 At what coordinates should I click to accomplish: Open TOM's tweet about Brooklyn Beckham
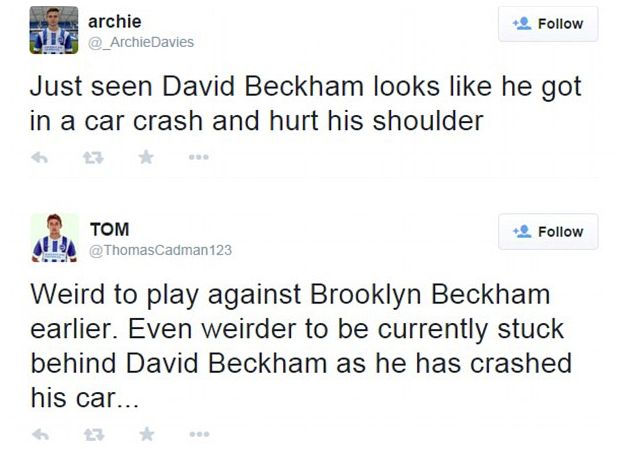pyautogui.click(x=300, y=344)
